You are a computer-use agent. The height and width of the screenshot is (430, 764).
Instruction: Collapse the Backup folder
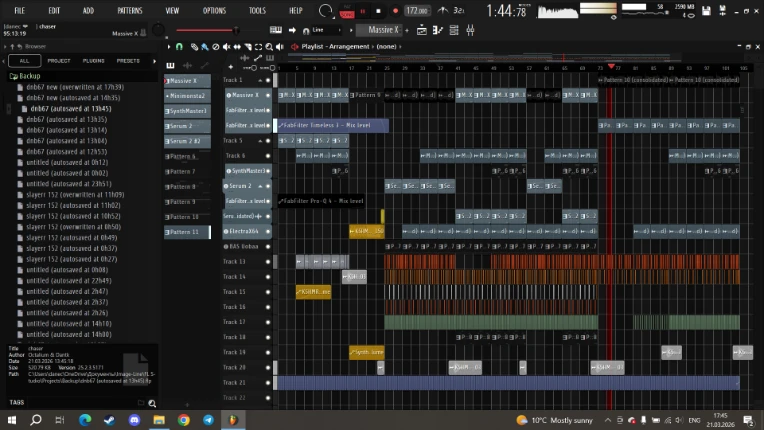coord(25,76)
